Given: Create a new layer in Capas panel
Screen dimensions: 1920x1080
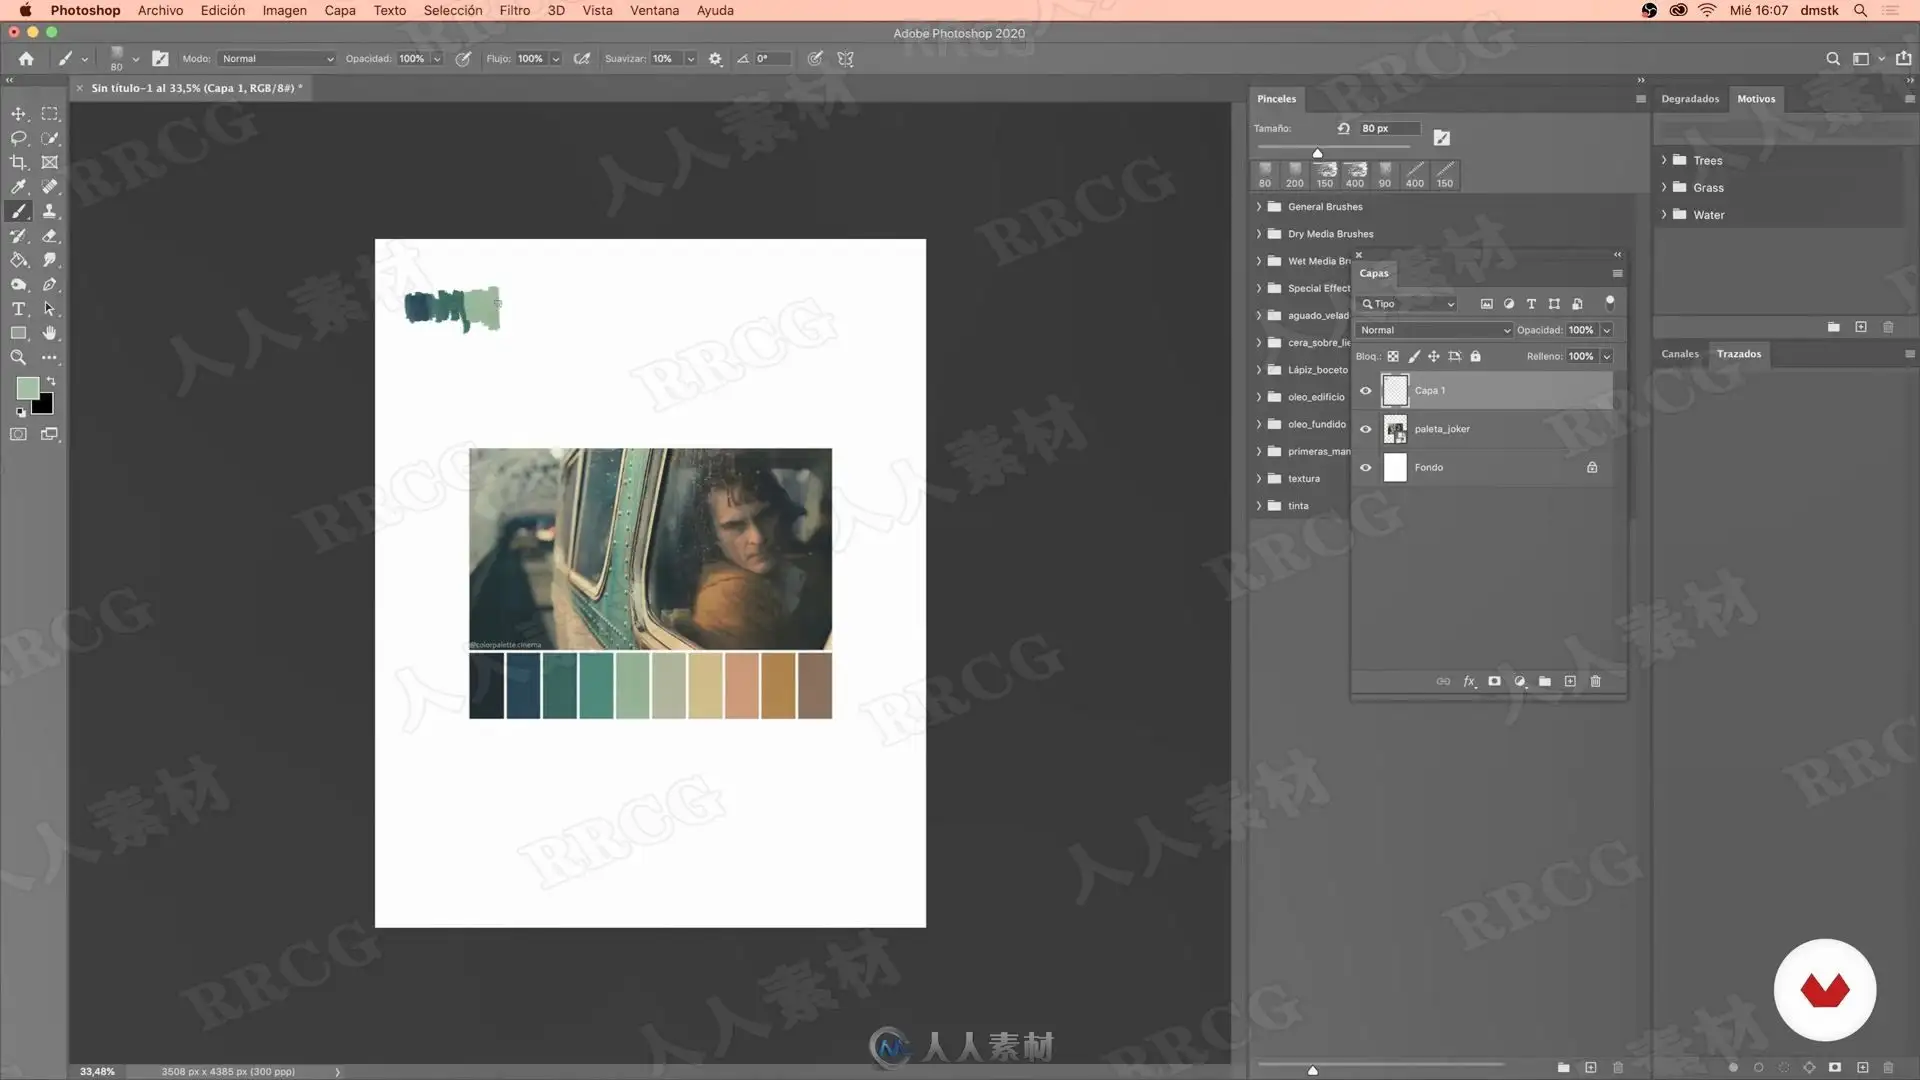Looking at the screenshot, I should point(1570,681).
